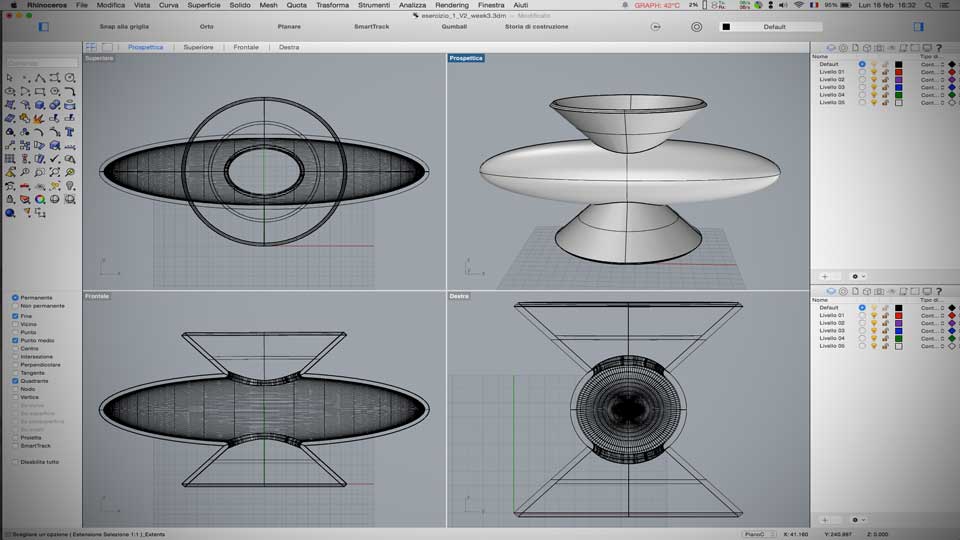Uncheck the Punto medio osnap
Screen dimensions: 960x540
click(x=15, y=340)
